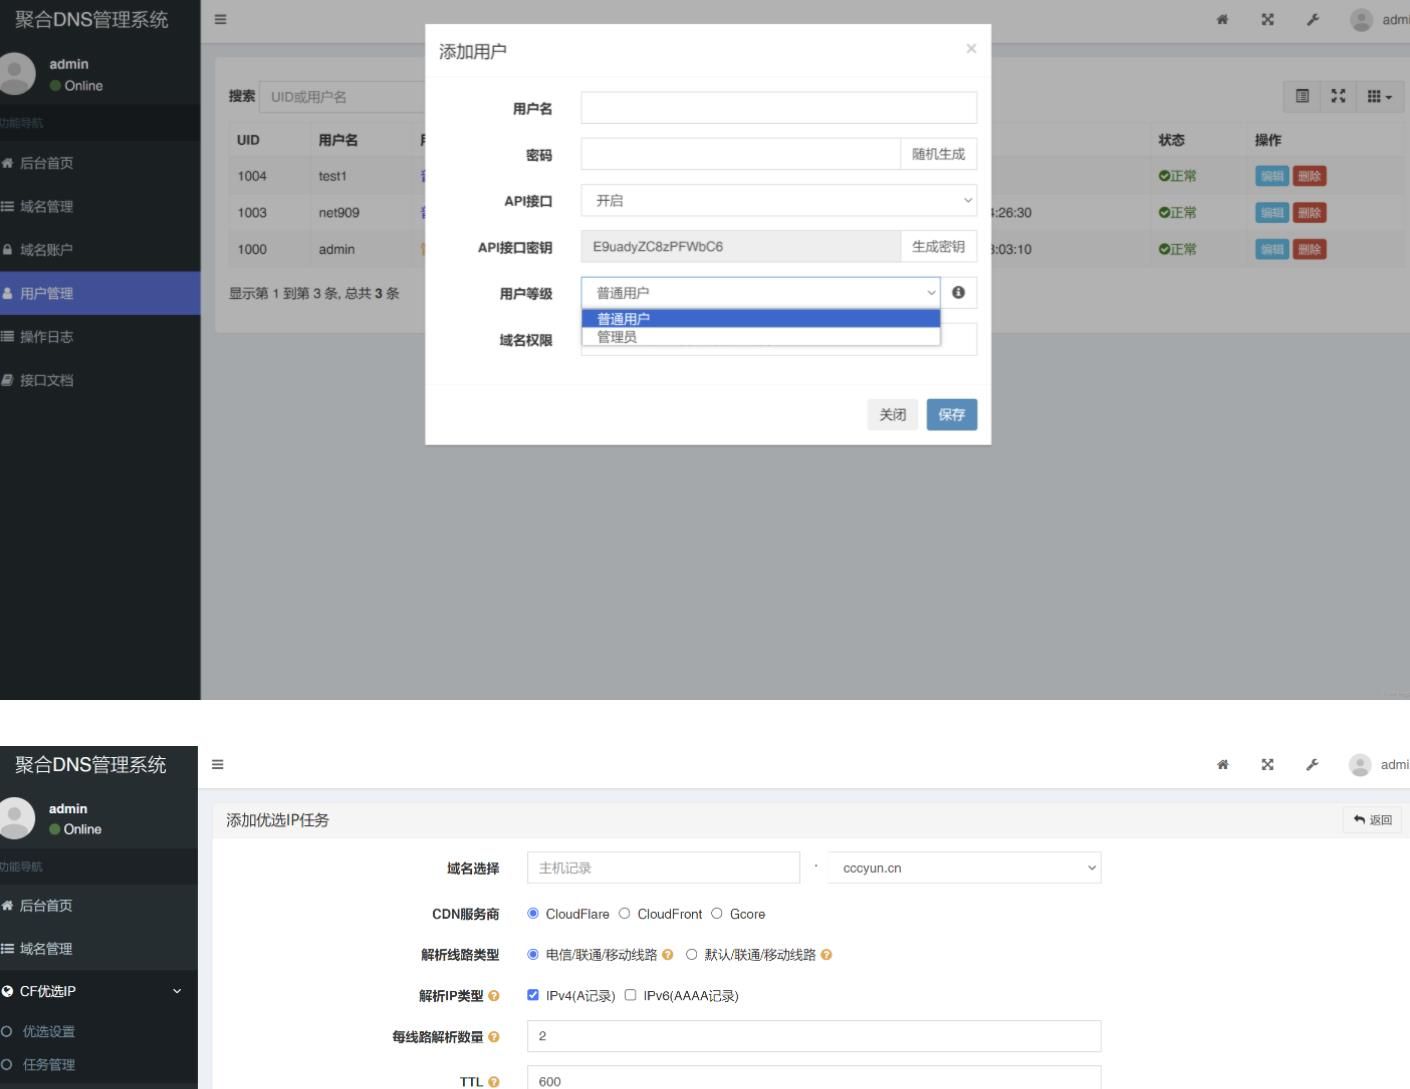Image resolution: width=1410 pixels, height=1089 pixels.
Task: Choose 默认/联通/移动线路 line type
Action: point(691,954)
